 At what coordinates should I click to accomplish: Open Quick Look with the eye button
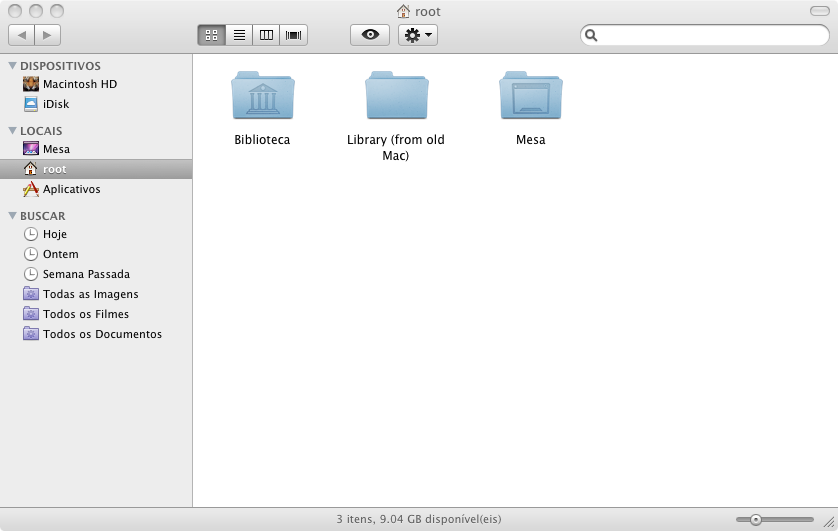click(x=370, y=35)
